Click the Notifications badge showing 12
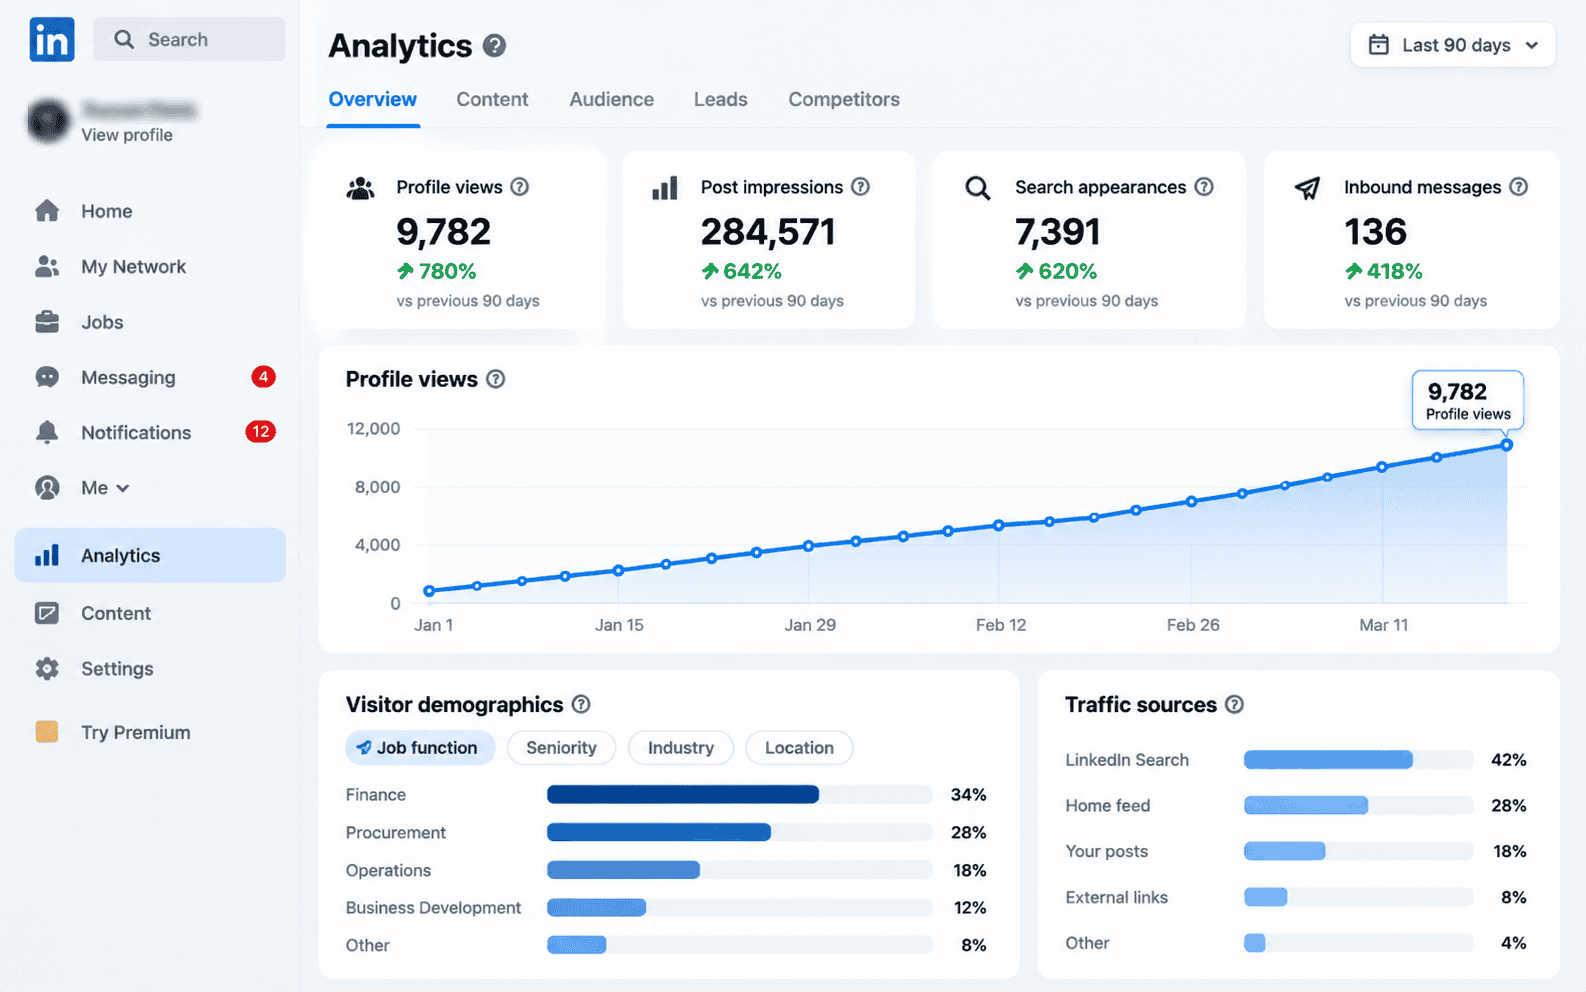Image resolution: width=1586 pixels, height=992 pixels. [261, 431]
